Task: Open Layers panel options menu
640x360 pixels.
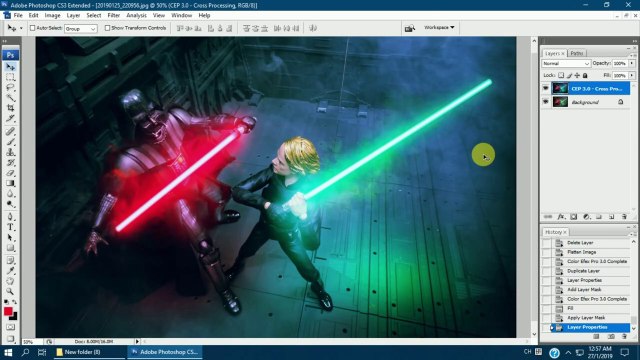Action: (x=633, y=55)
